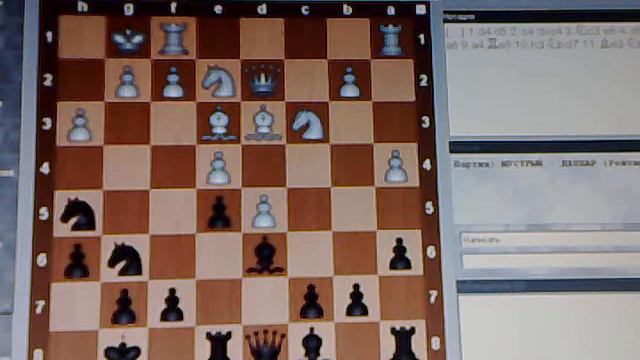Select the black pawn on h6
640x360 pixels.
click(77, 262)
